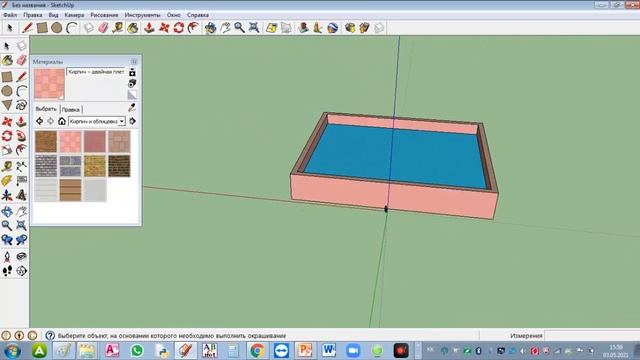Image resolution: width=640 pixels, height=360 pixels.
Task: Select the 3D Text tool in left palette
Action: [x=21, y=196]
